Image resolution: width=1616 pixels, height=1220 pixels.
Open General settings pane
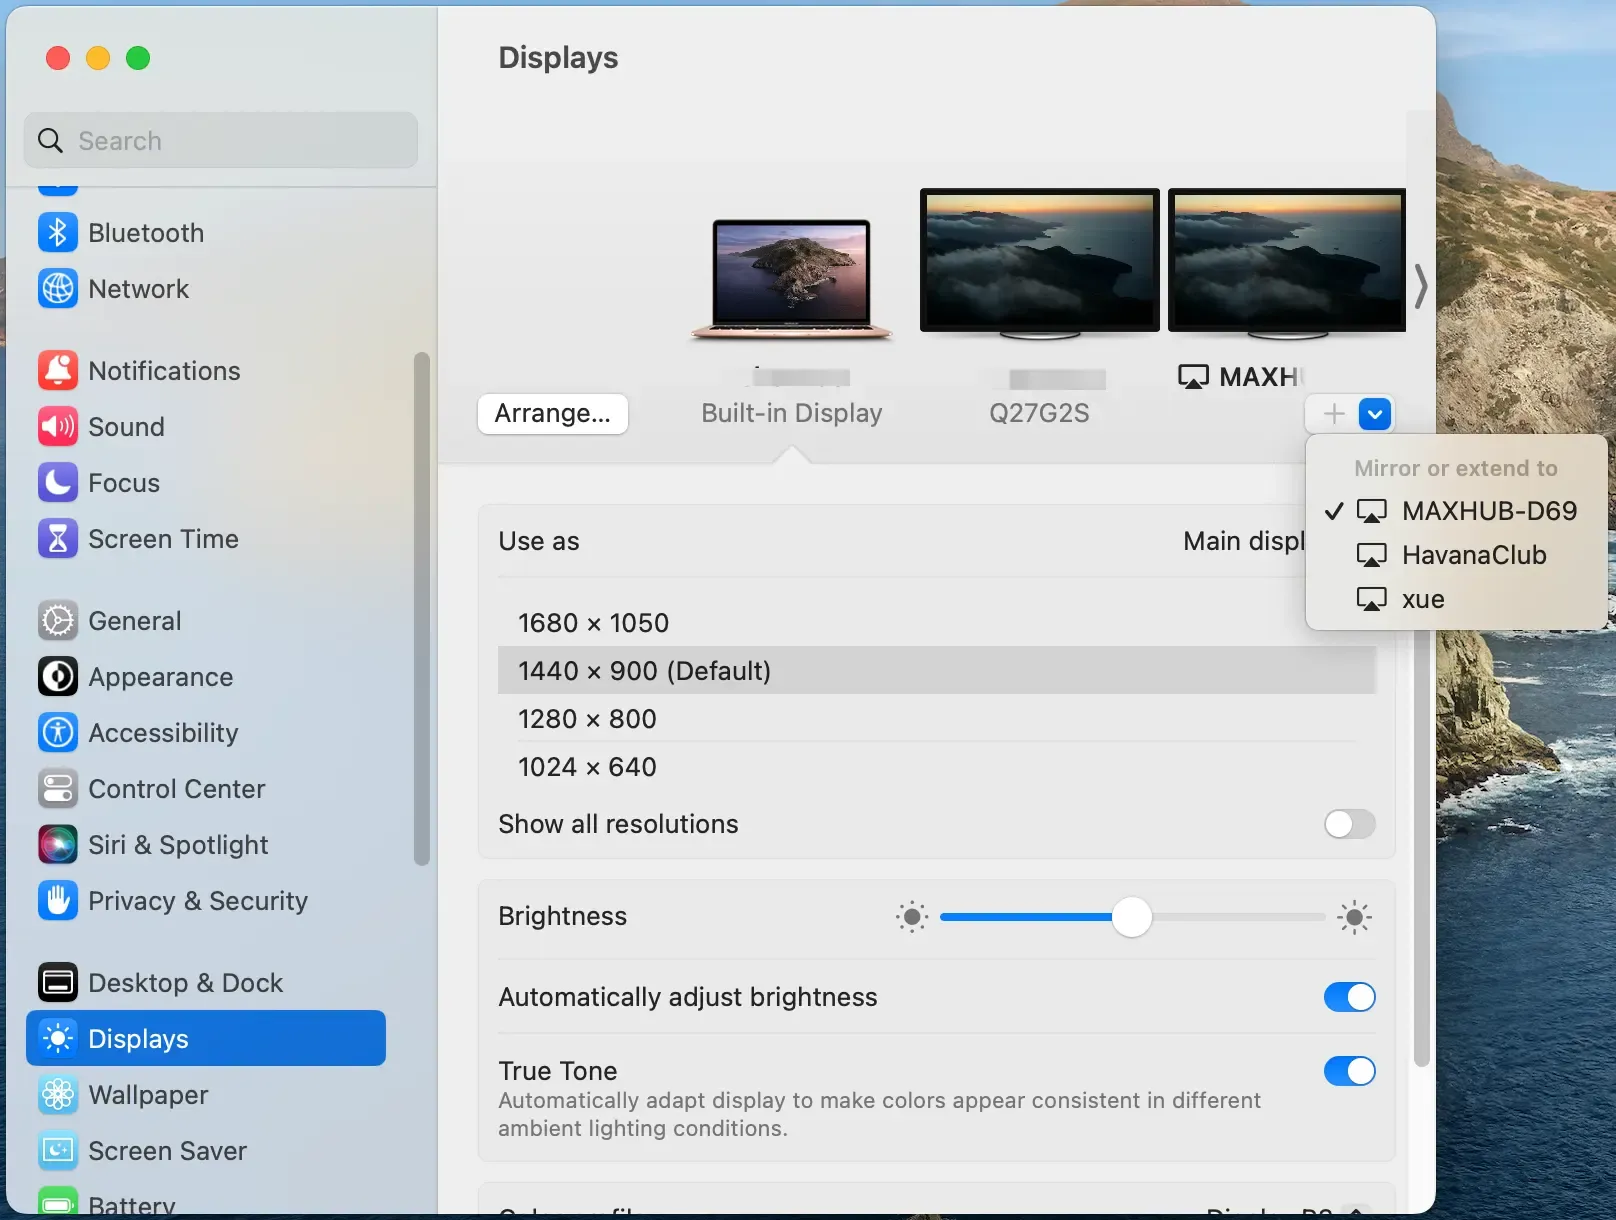(206, 621)
